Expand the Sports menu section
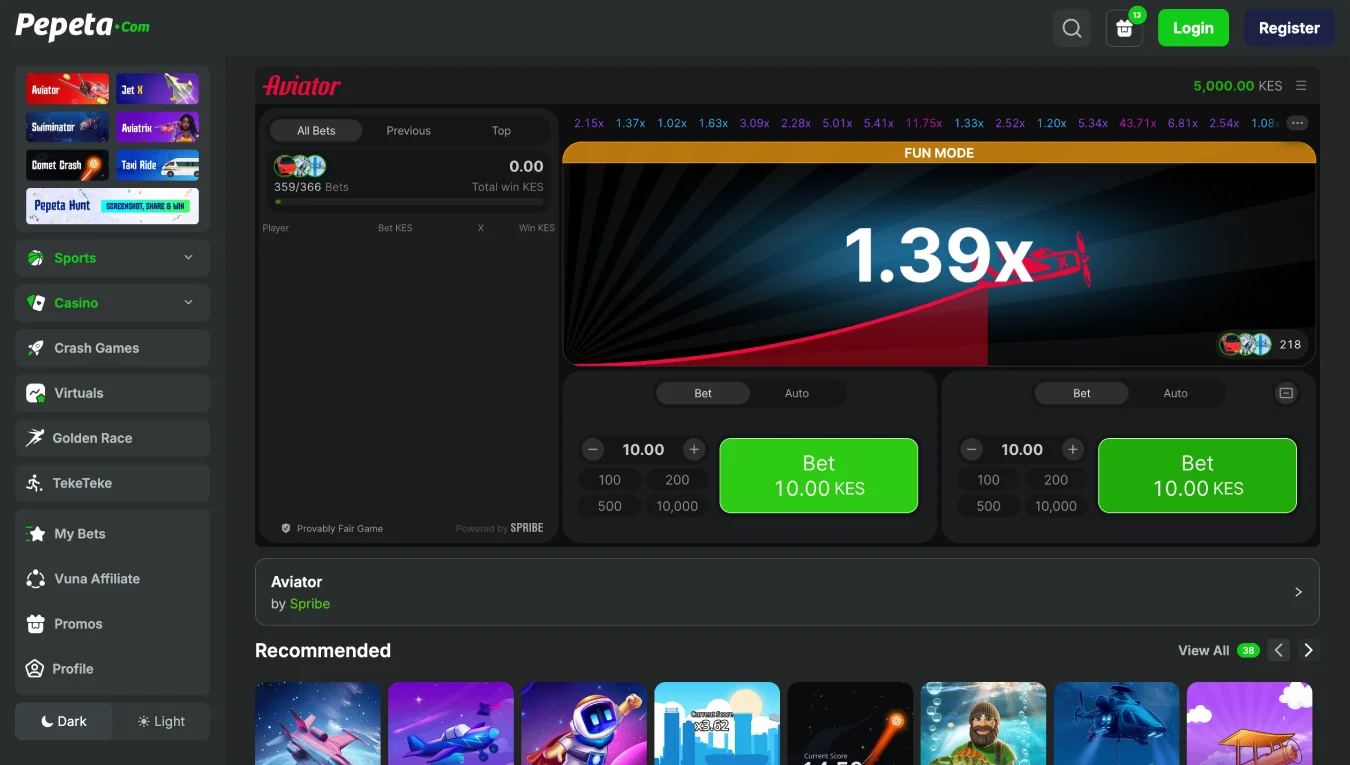This screenshot has width=1350, height=765. pos(112,258)
